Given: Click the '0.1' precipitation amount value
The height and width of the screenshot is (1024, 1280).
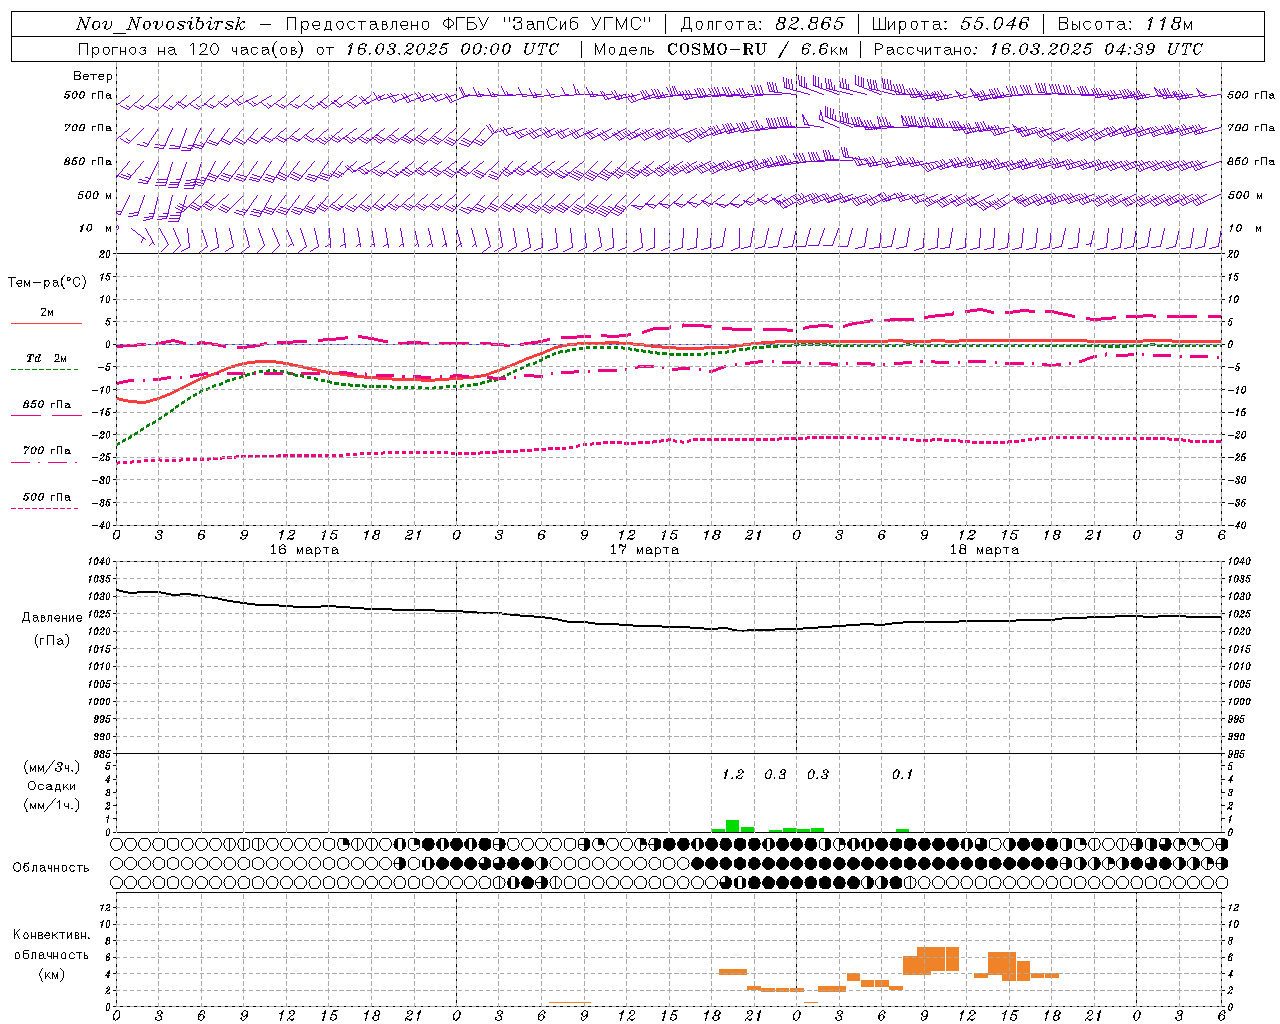Looking at the screenshot, I should [x=903, y=775].
